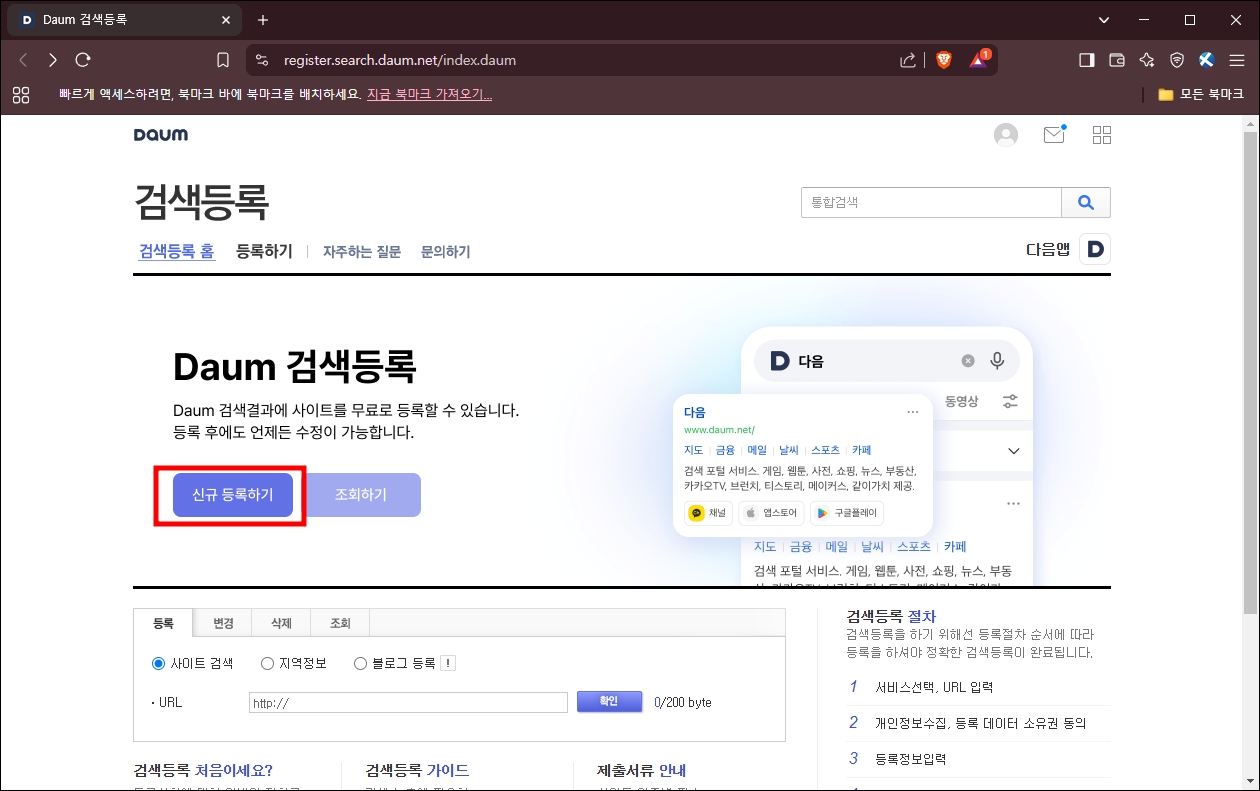Screen dimensions: 1260x791
Task: Click the VPN shield icon in toolbar
Action: 1177,60
